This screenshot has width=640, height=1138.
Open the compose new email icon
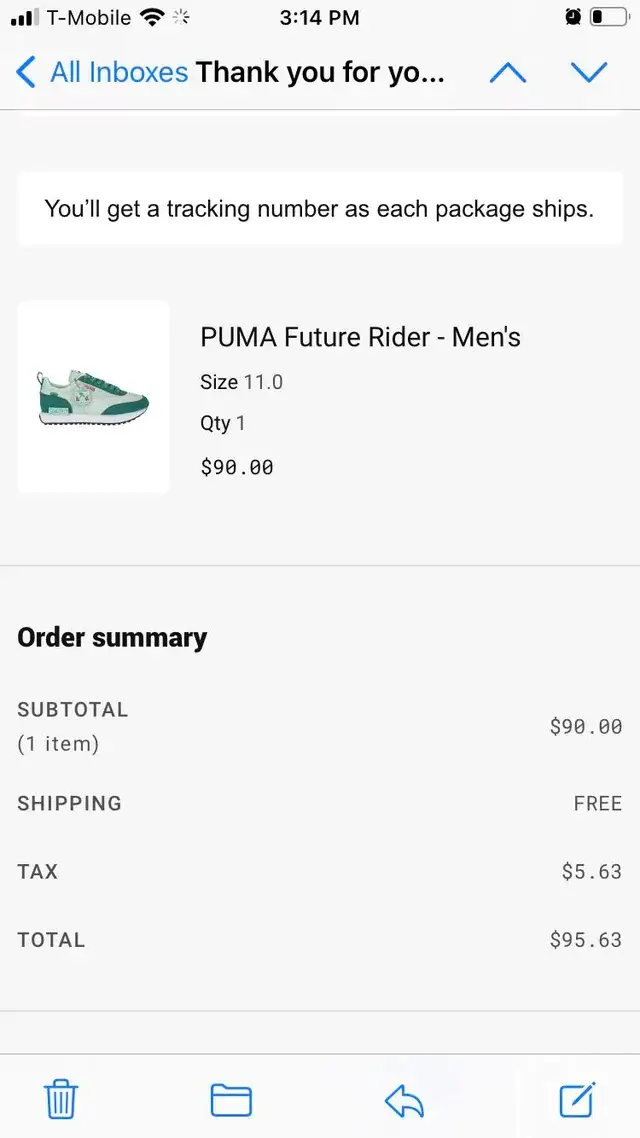click(x=576, y=1098)
